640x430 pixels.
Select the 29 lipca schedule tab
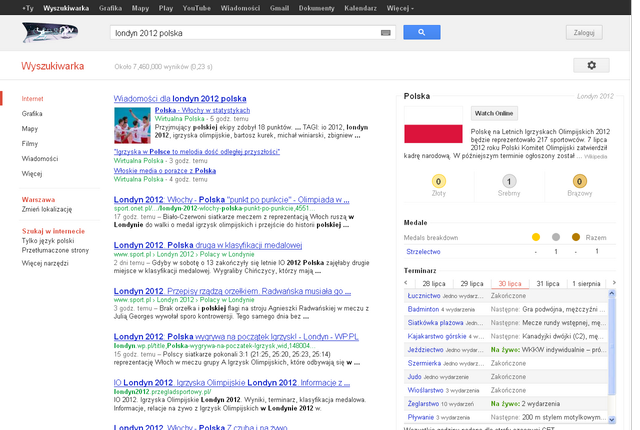tap(472, 284)
